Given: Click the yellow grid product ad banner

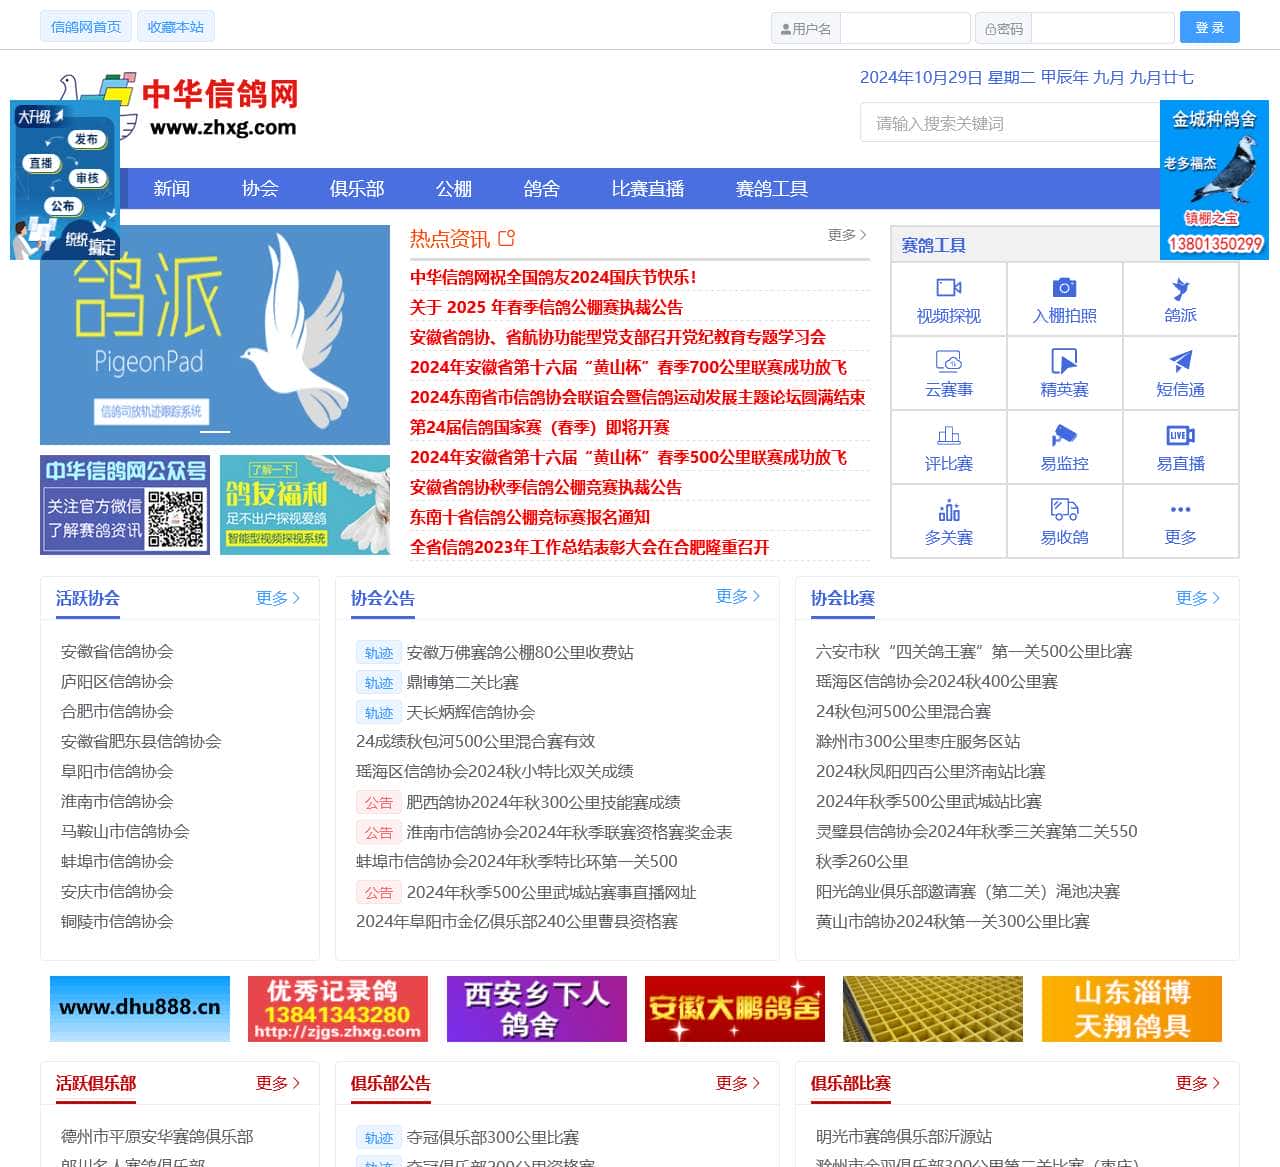Looking at the screenshot, I should 933,1009.
